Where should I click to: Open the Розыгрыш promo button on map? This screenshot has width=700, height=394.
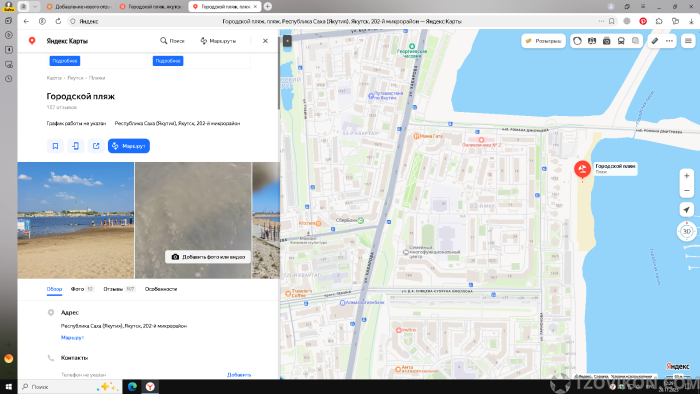coord(543,41)
